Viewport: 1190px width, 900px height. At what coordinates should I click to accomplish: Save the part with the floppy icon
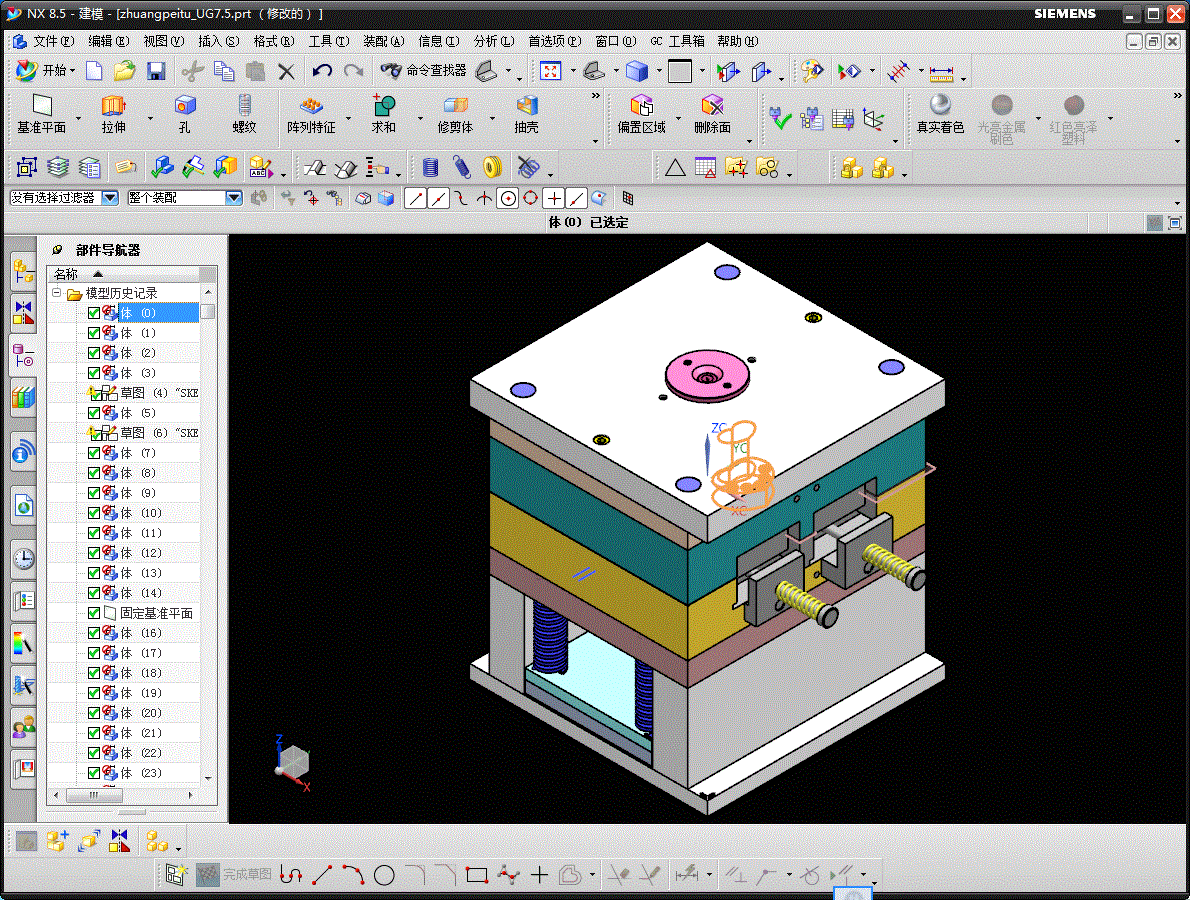[156, 71]
